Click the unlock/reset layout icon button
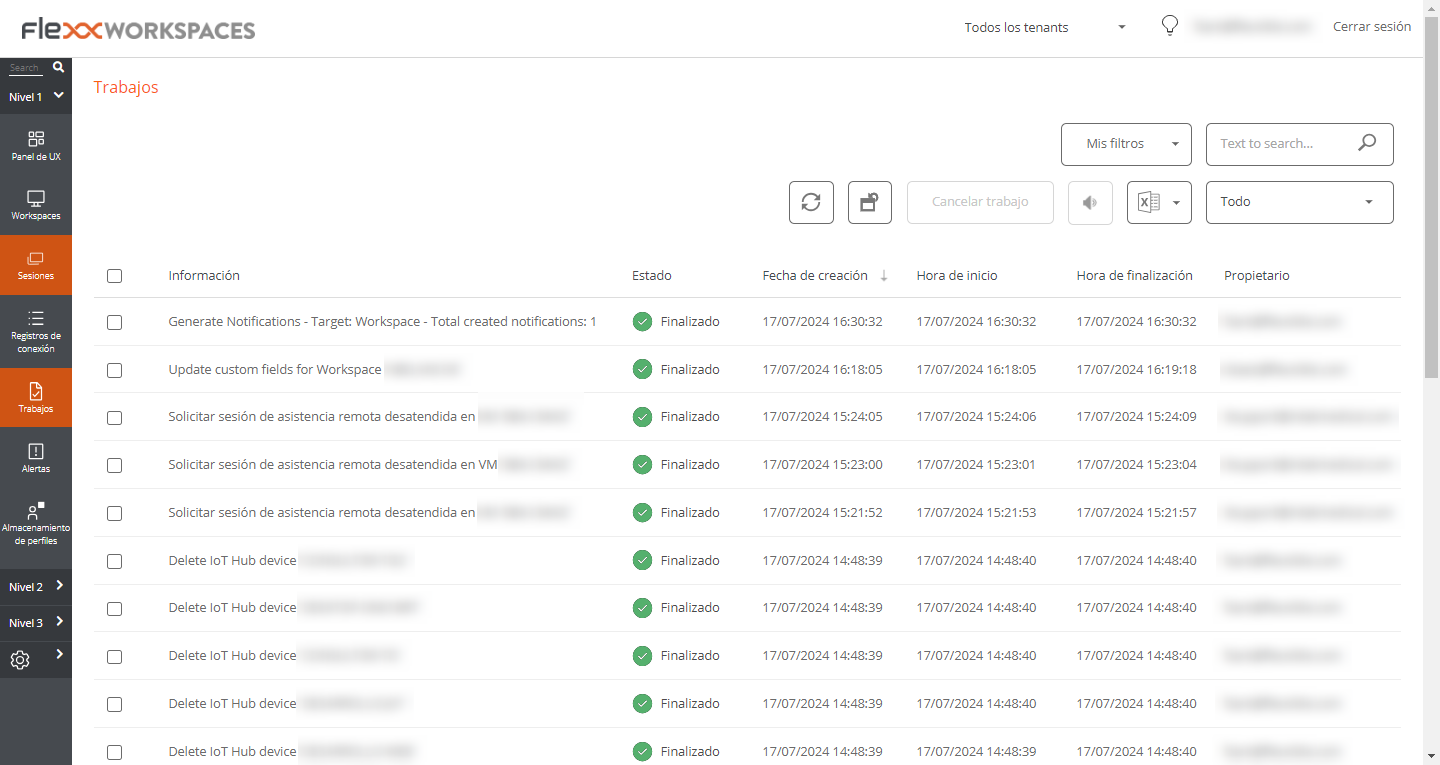Image resolution: width=1440 pixels, height=765 pixels. click(870, 202)
